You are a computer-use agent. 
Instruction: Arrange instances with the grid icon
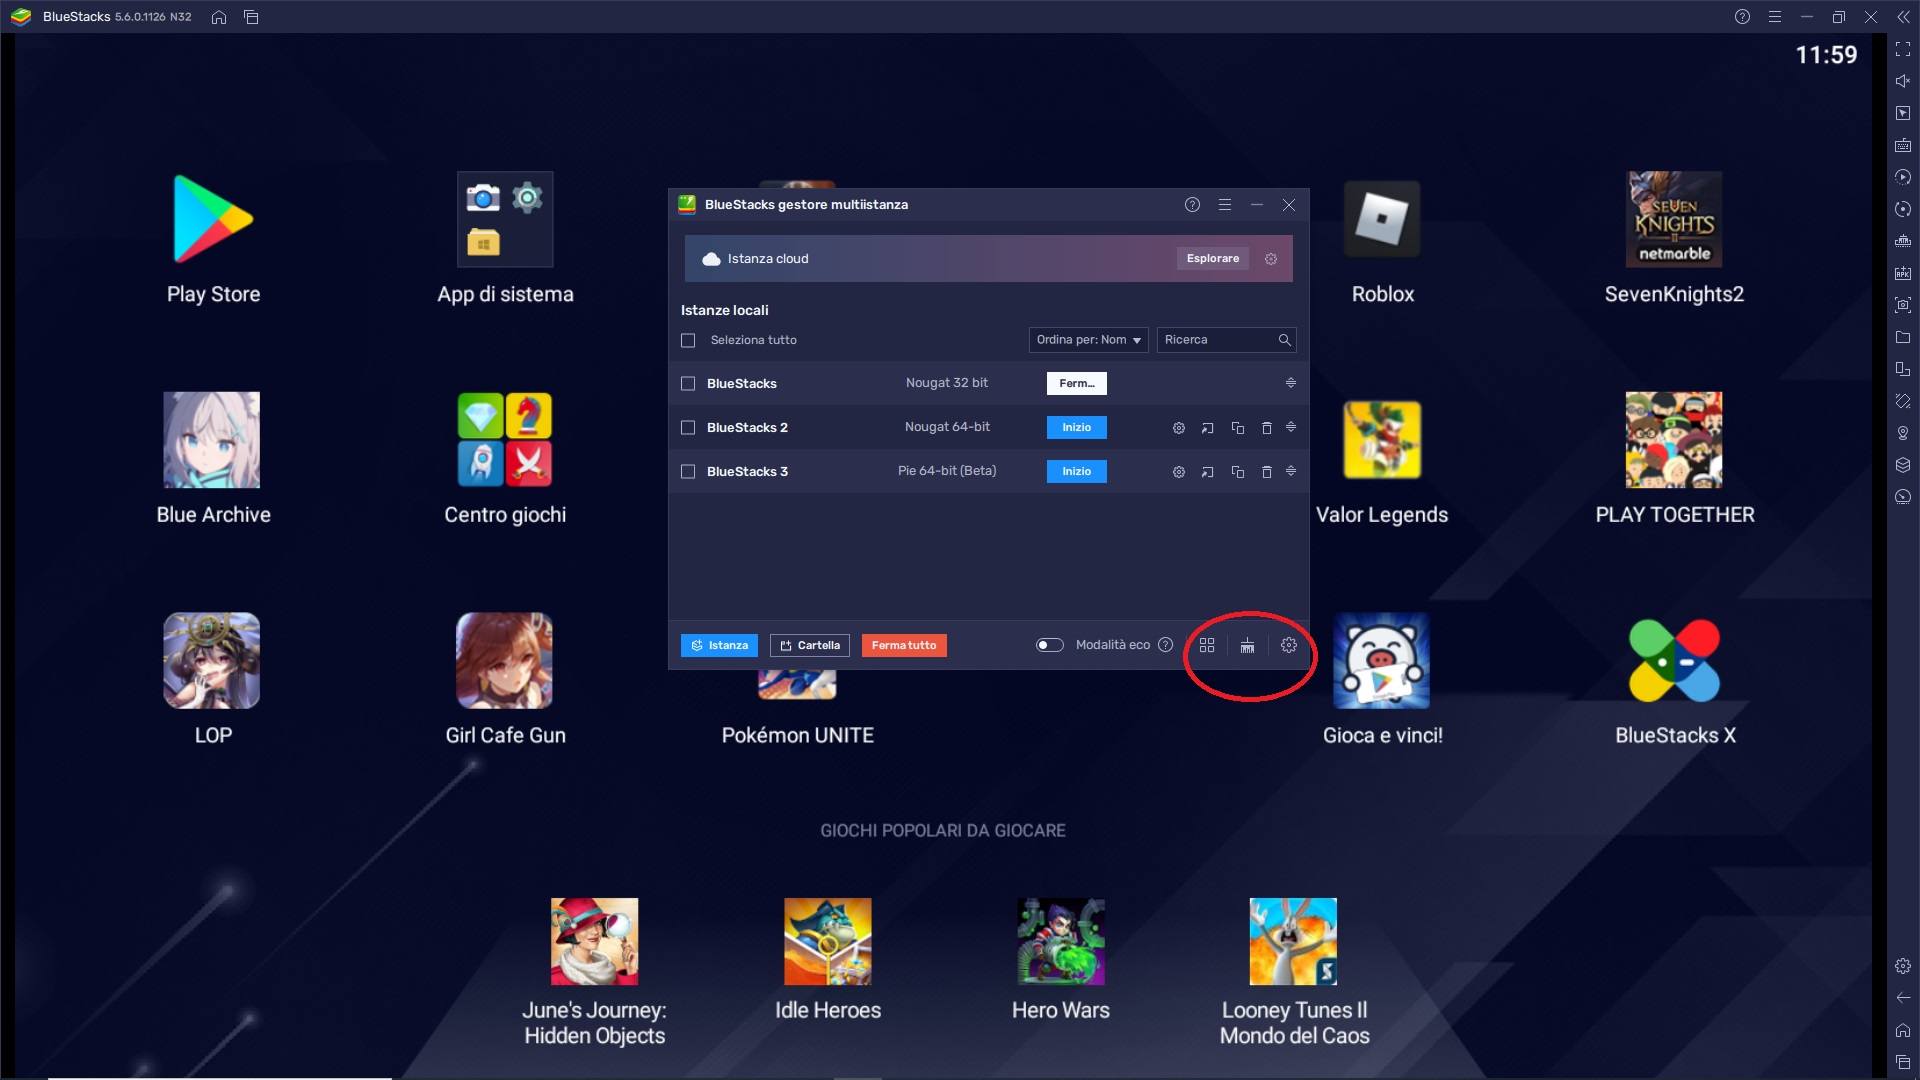tap(1207, 646)
